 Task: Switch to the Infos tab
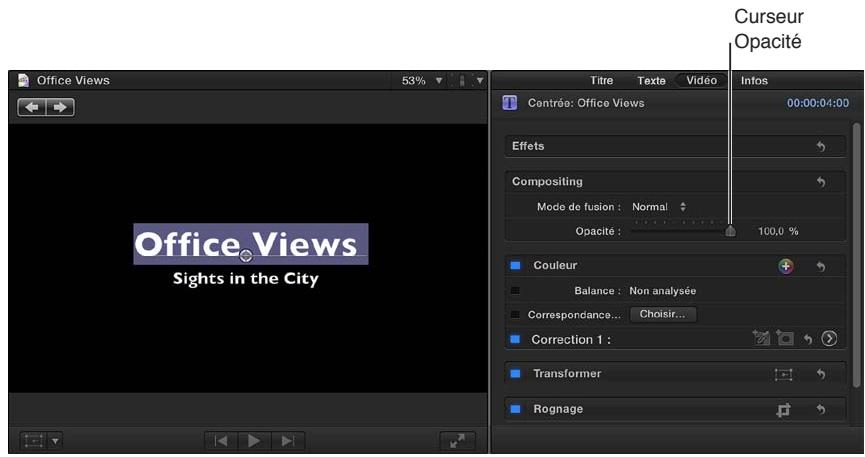click(x=754, y=81)
